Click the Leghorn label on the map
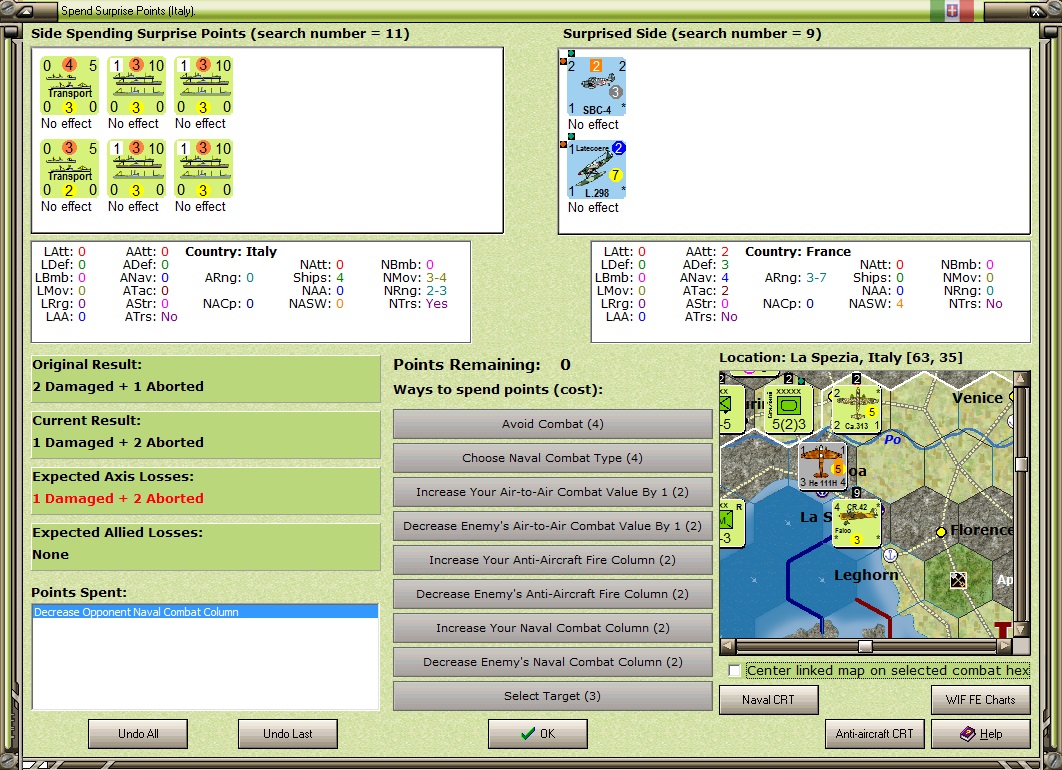The image size is (1062, 770). tap(866, 575)
